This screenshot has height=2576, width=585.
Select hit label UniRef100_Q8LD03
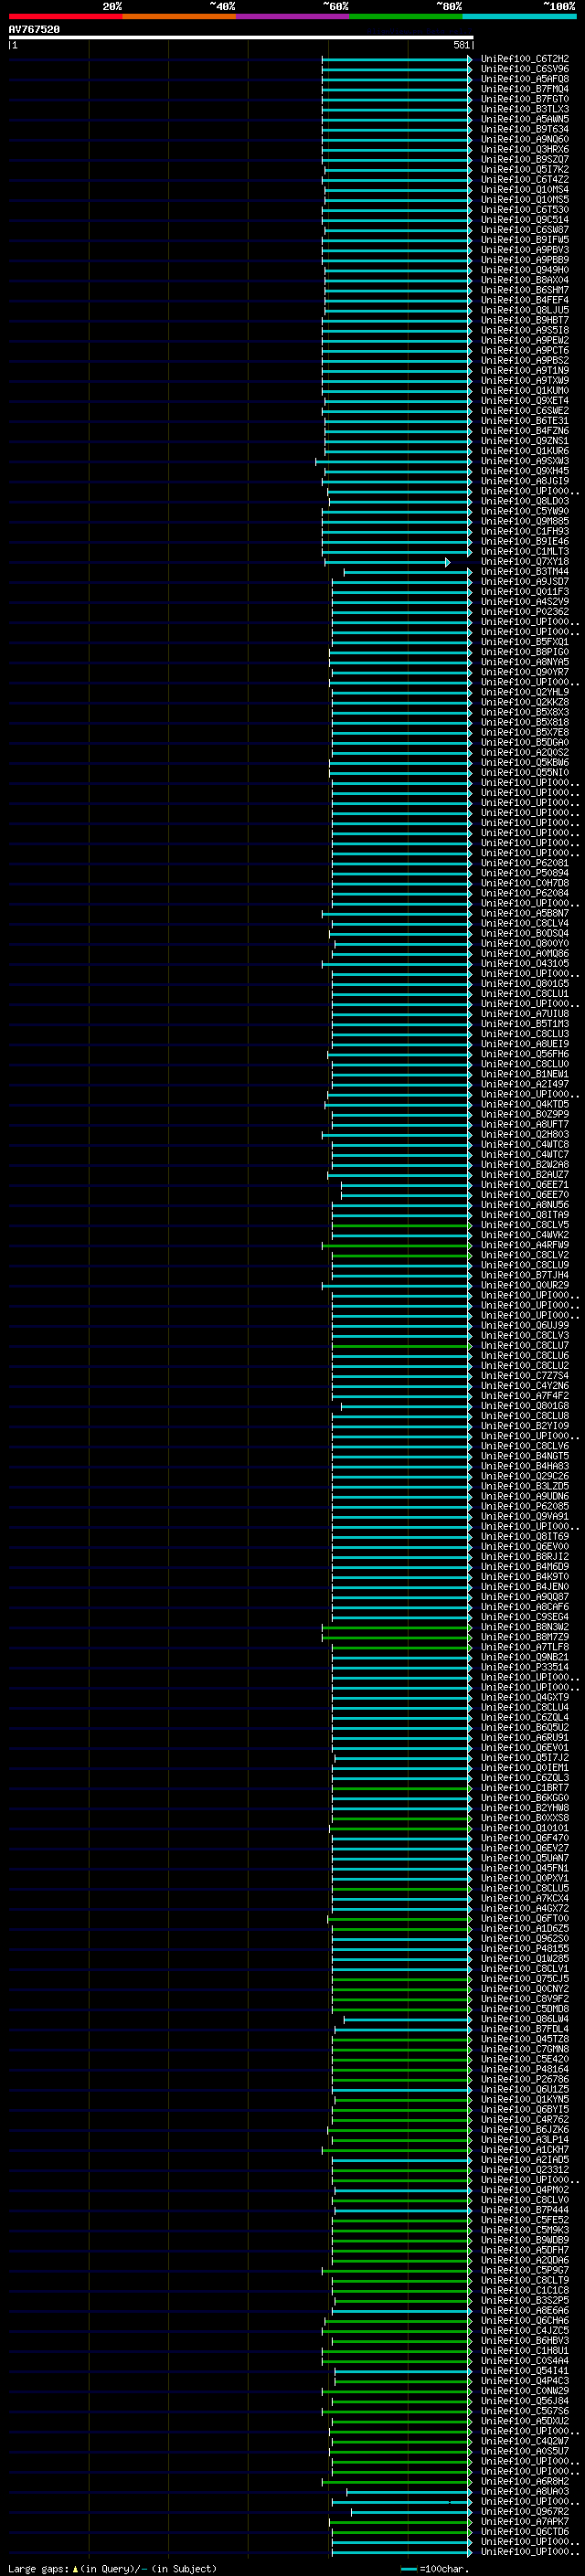tap(525, 501)
